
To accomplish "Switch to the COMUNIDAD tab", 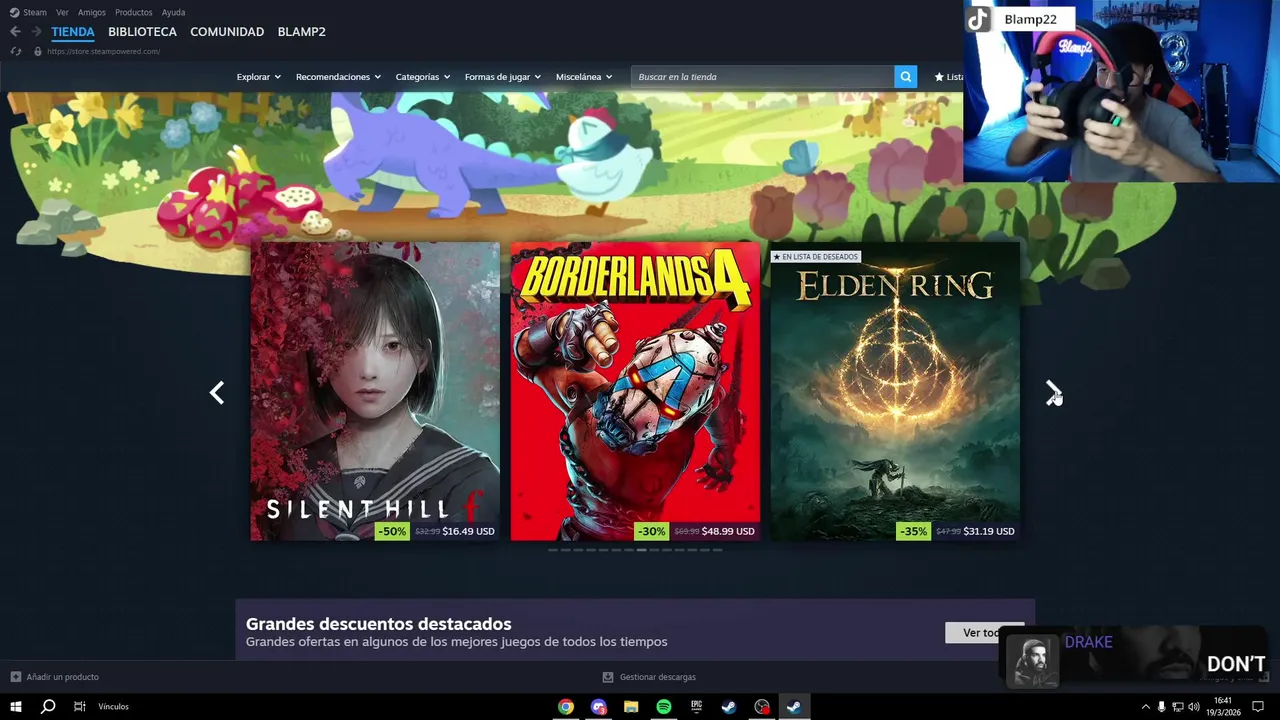I will (x=227, y=32).
